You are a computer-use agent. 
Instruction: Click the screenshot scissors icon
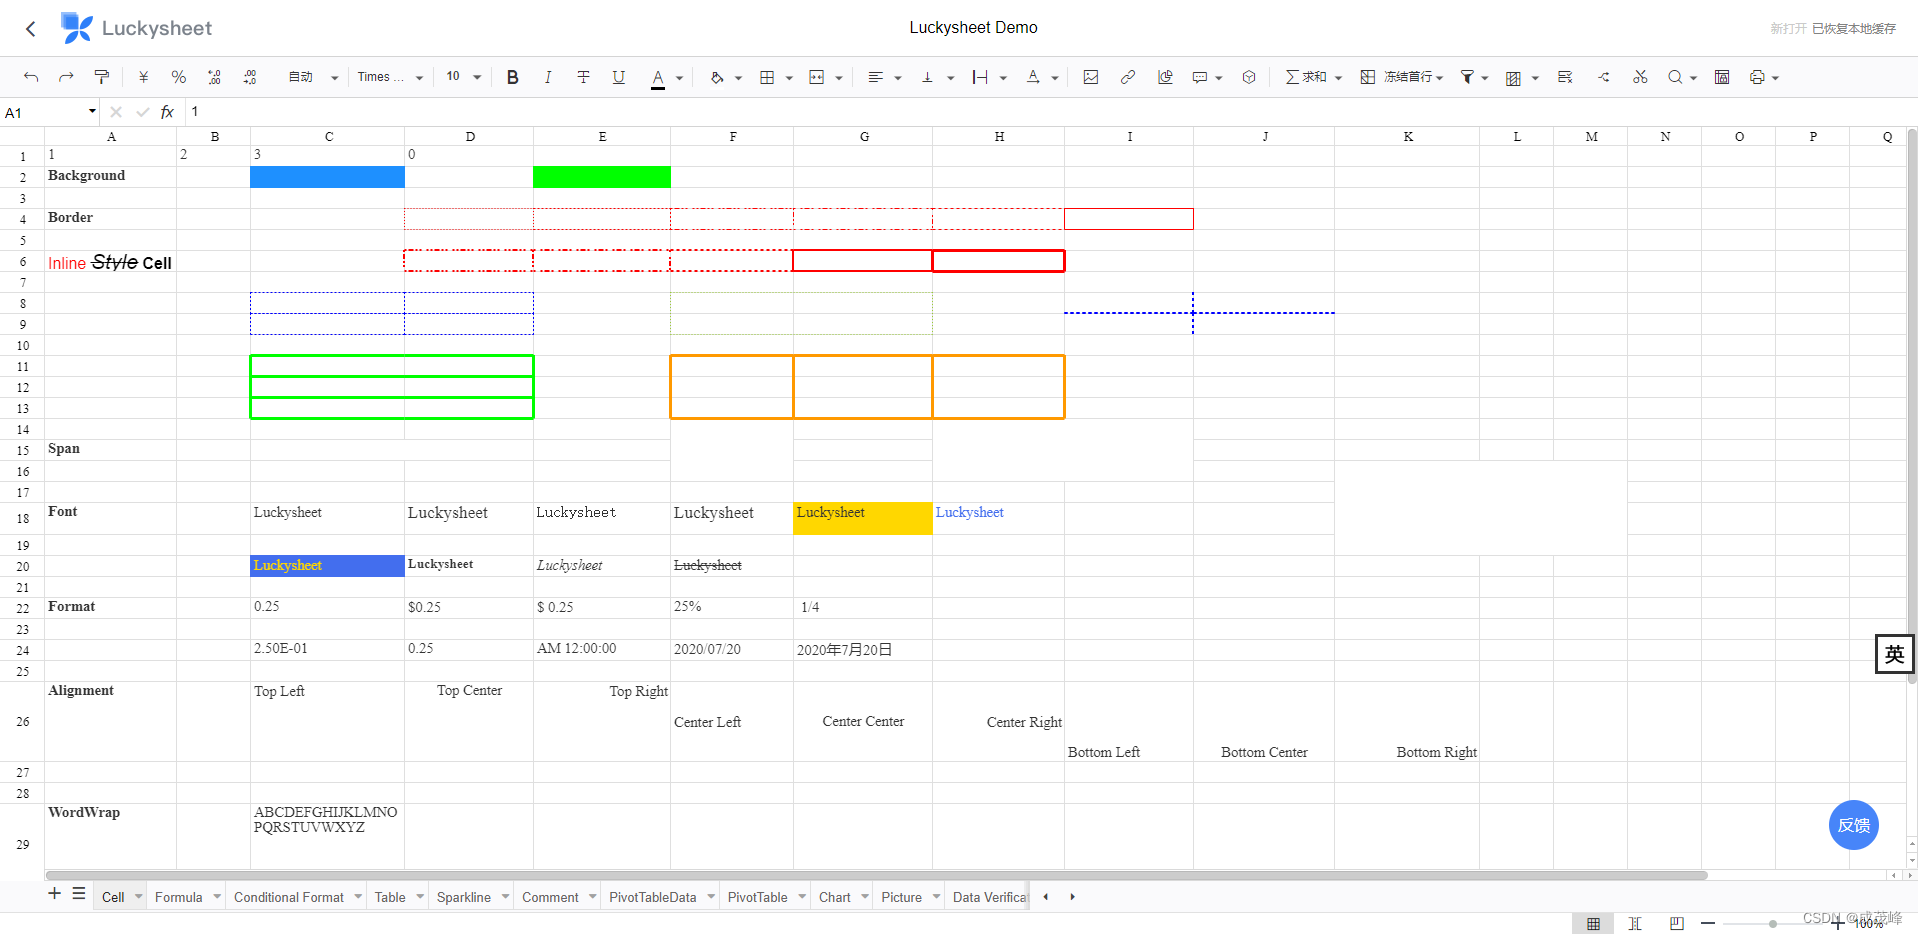coord(1640,77)
